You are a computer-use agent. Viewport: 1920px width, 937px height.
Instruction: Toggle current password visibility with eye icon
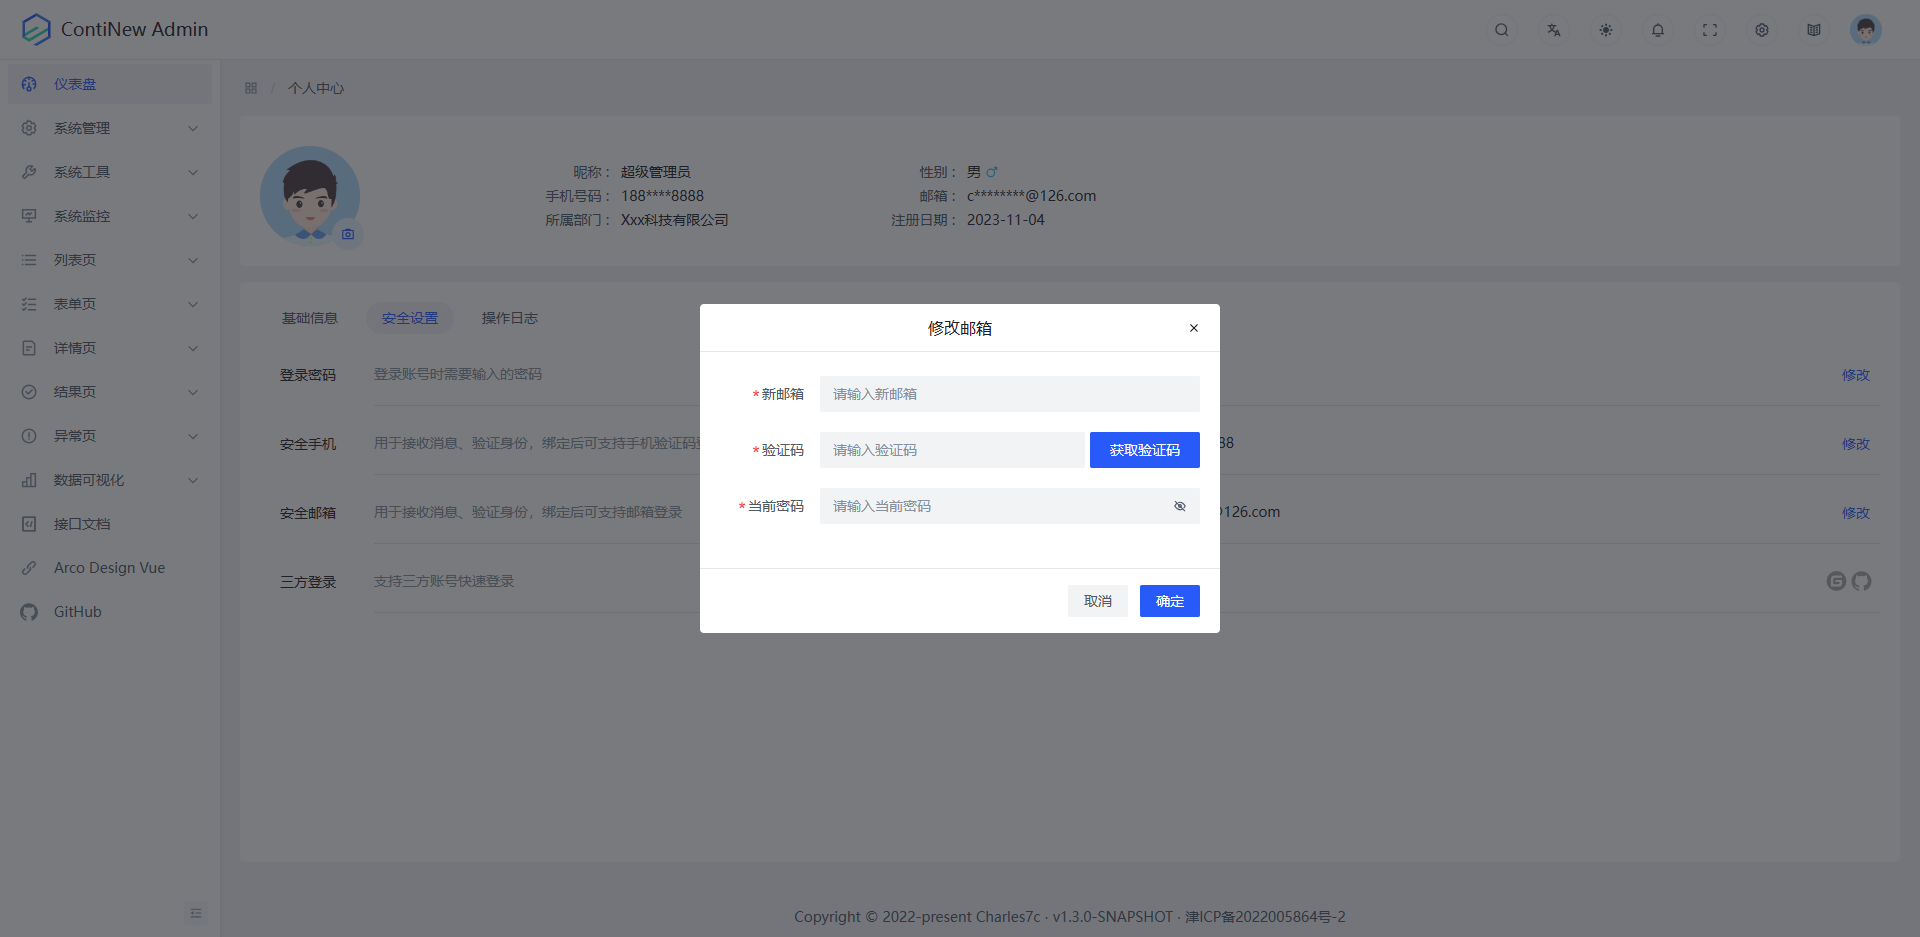tap(1180, 506)
